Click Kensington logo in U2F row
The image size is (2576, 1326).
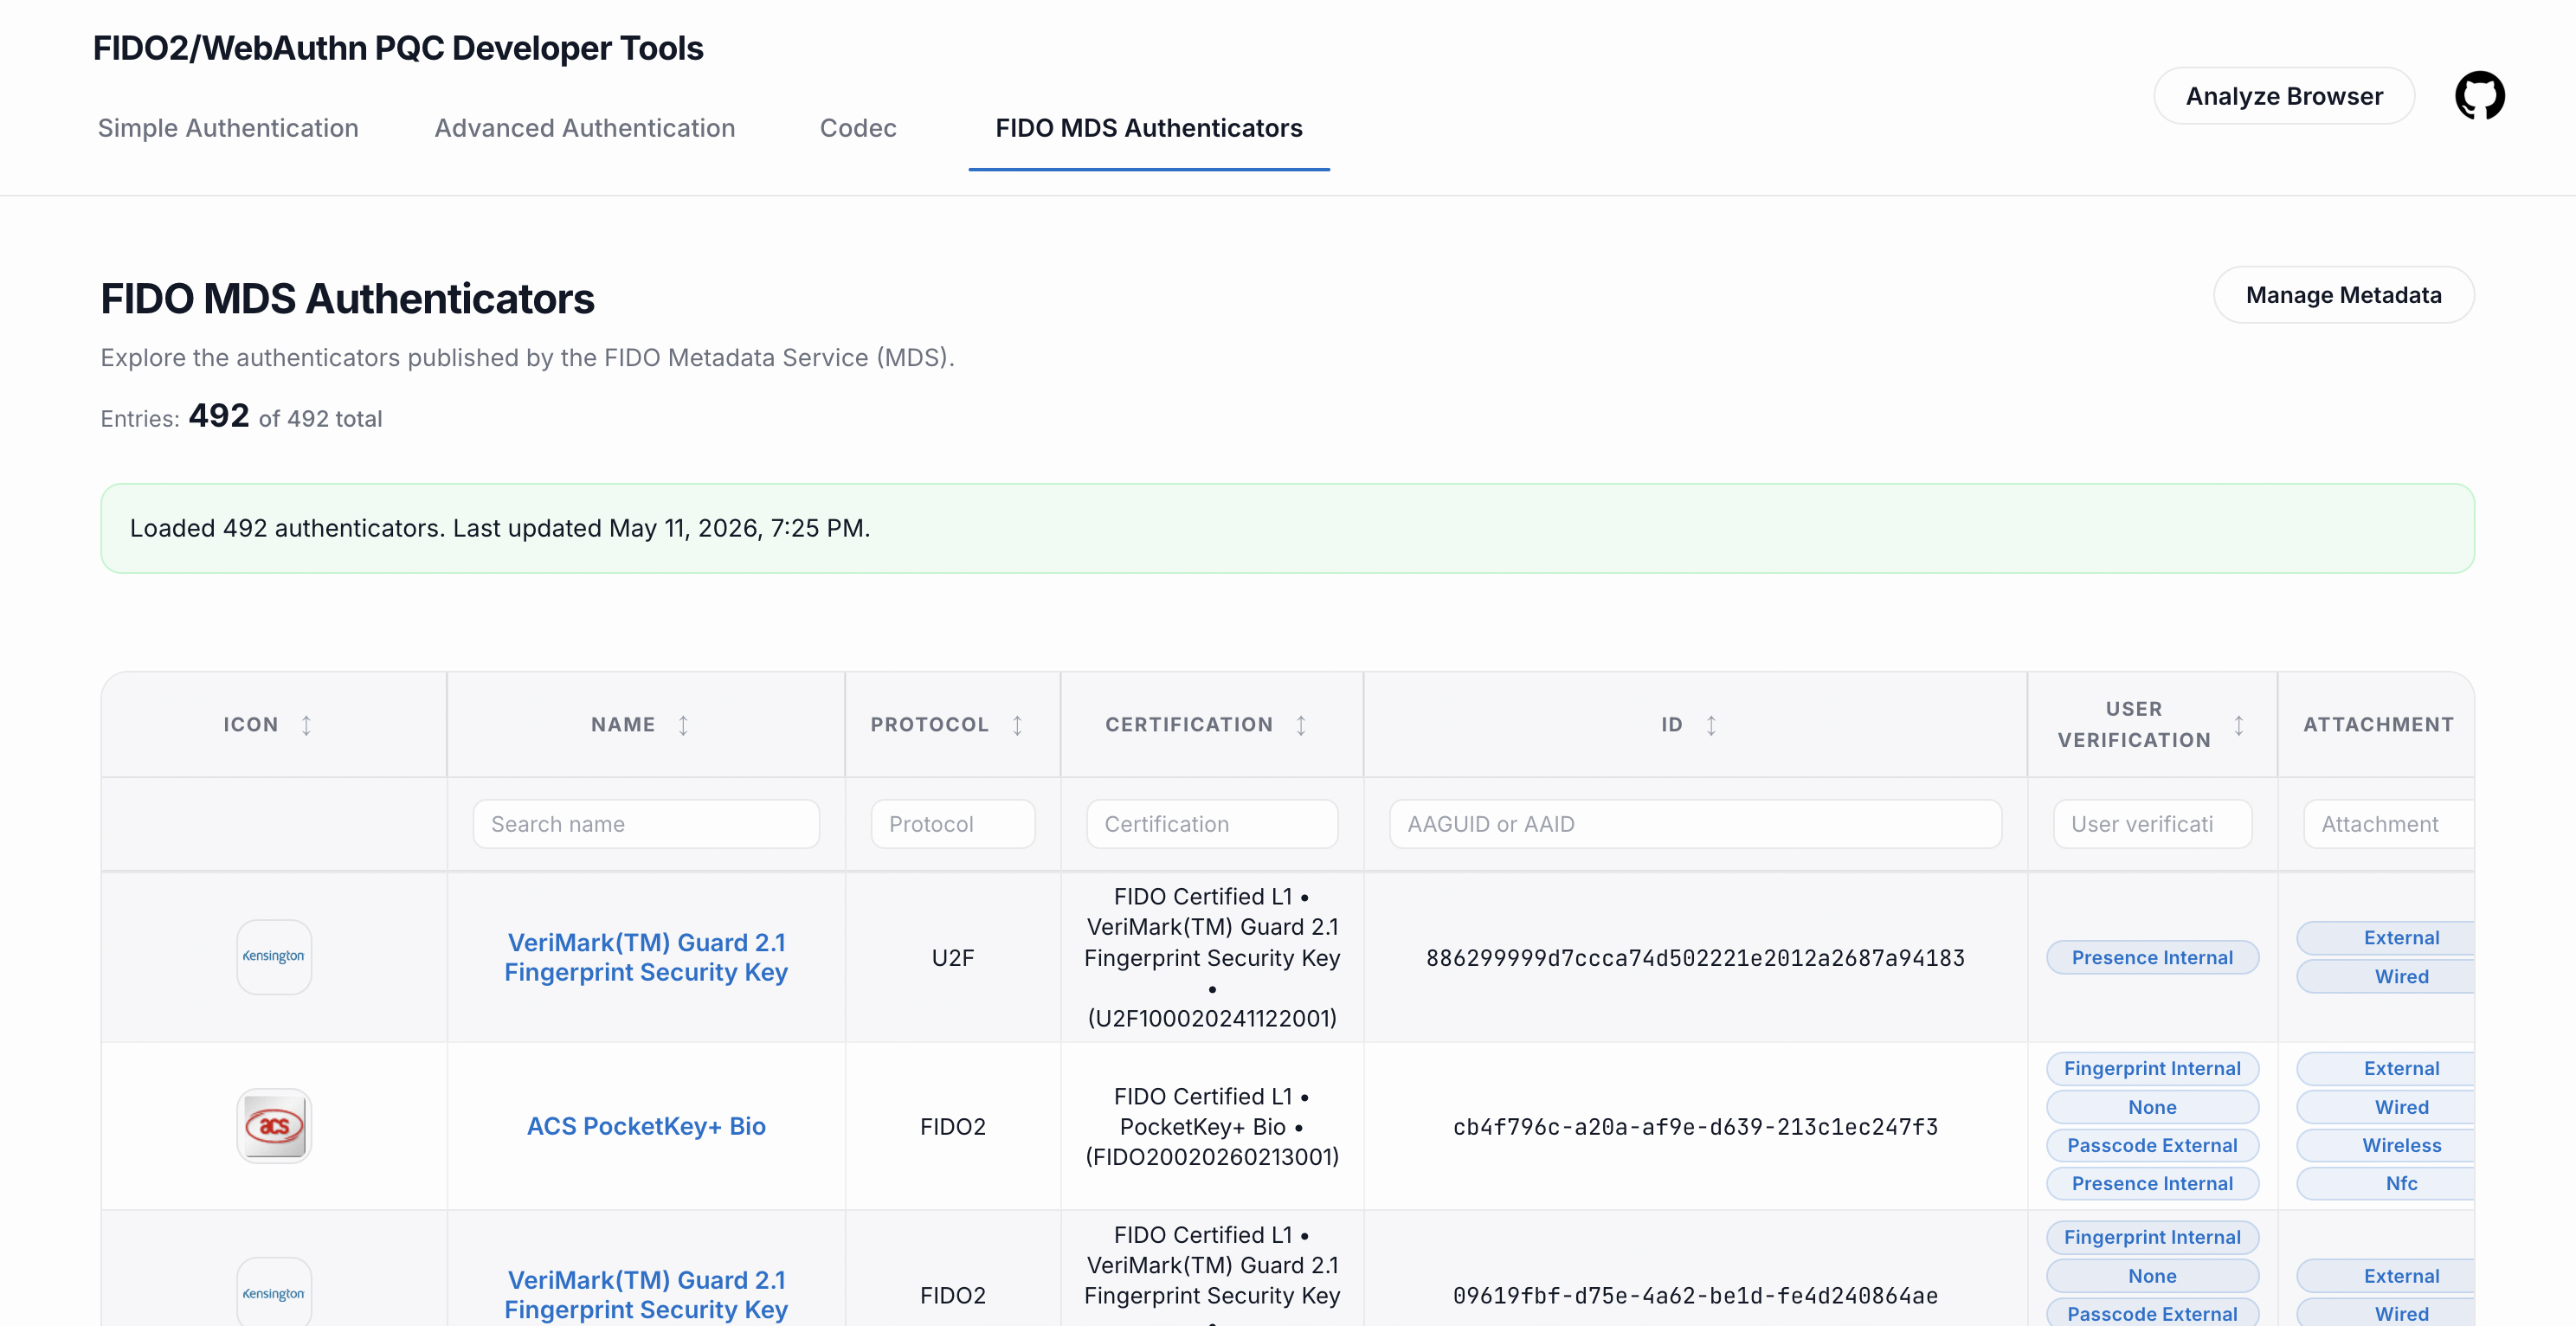[274, 957]
